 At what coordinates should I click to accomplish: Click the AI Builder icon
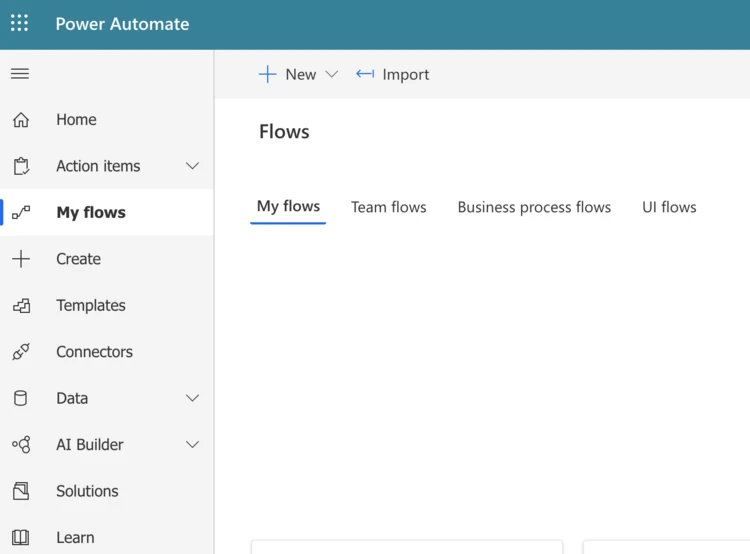coord(21,445)
